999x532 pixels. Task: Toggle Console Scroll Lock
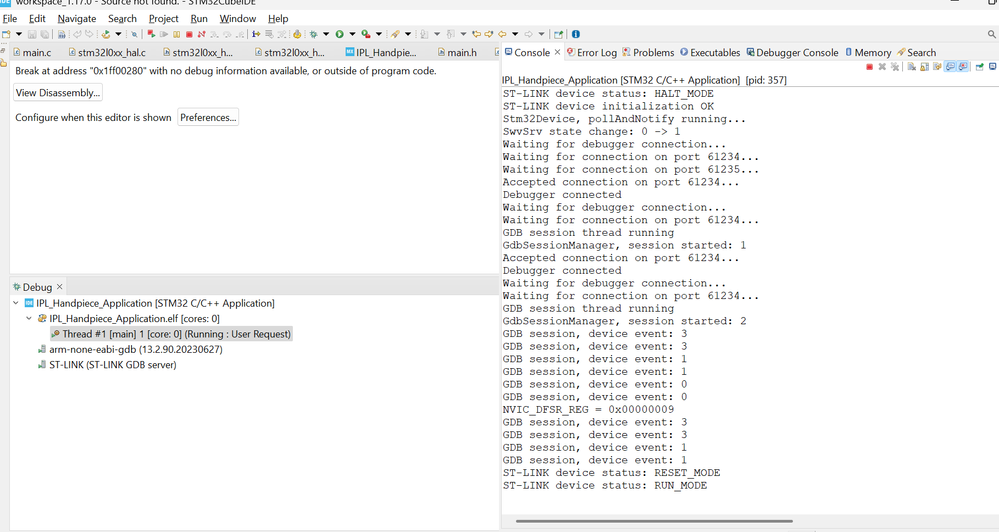coord(924,66)
